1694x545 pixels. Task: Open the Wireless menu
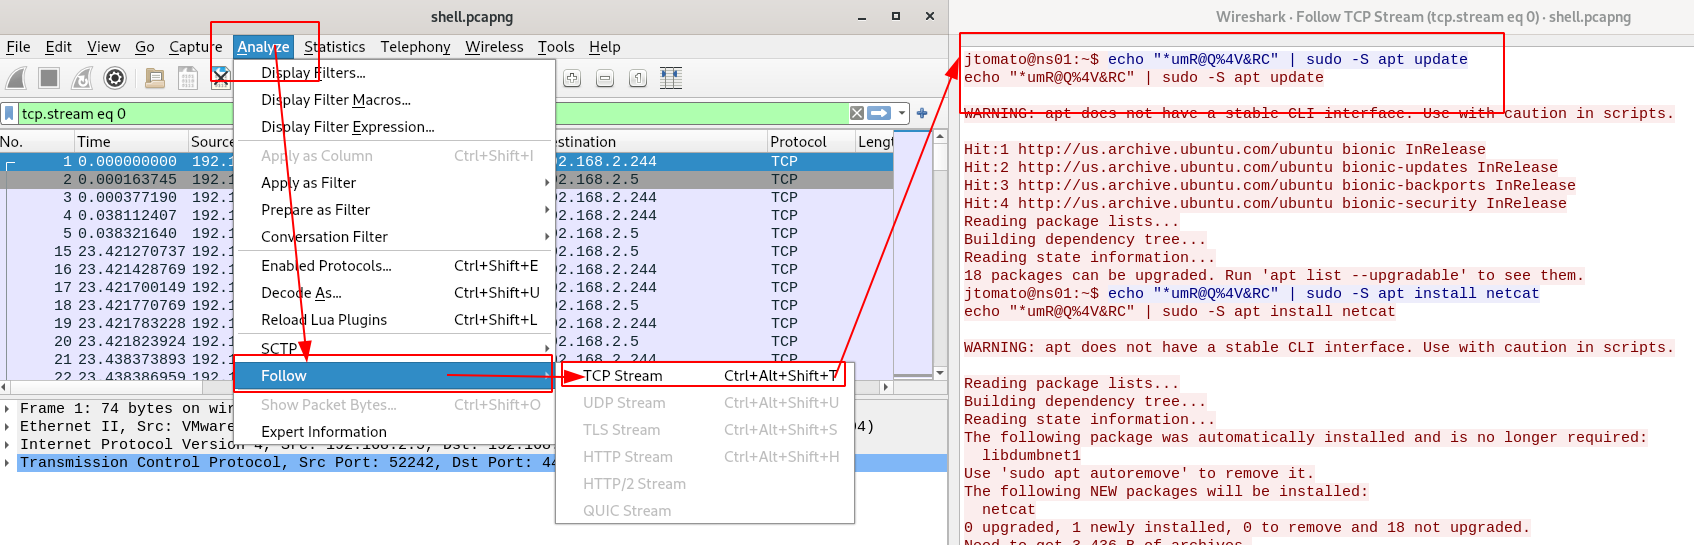tap(494, 46)
